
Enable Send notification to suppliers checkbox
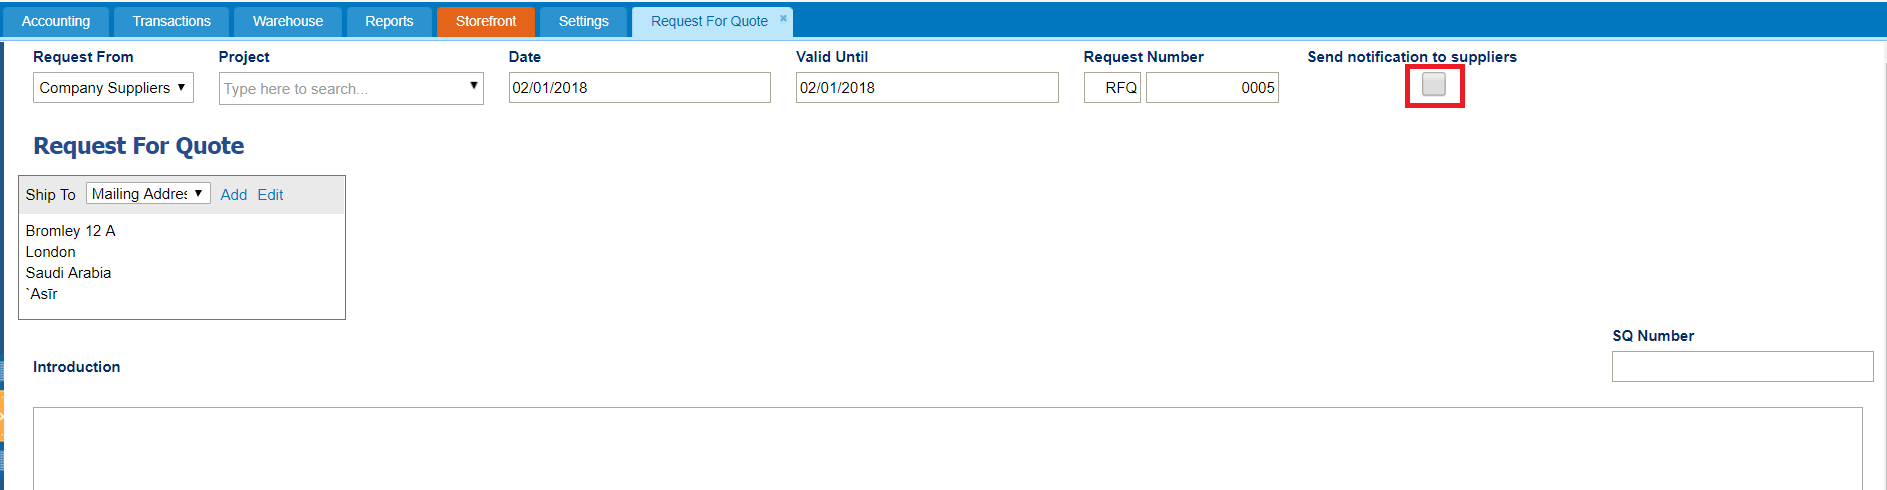(x=1434, y=85)
